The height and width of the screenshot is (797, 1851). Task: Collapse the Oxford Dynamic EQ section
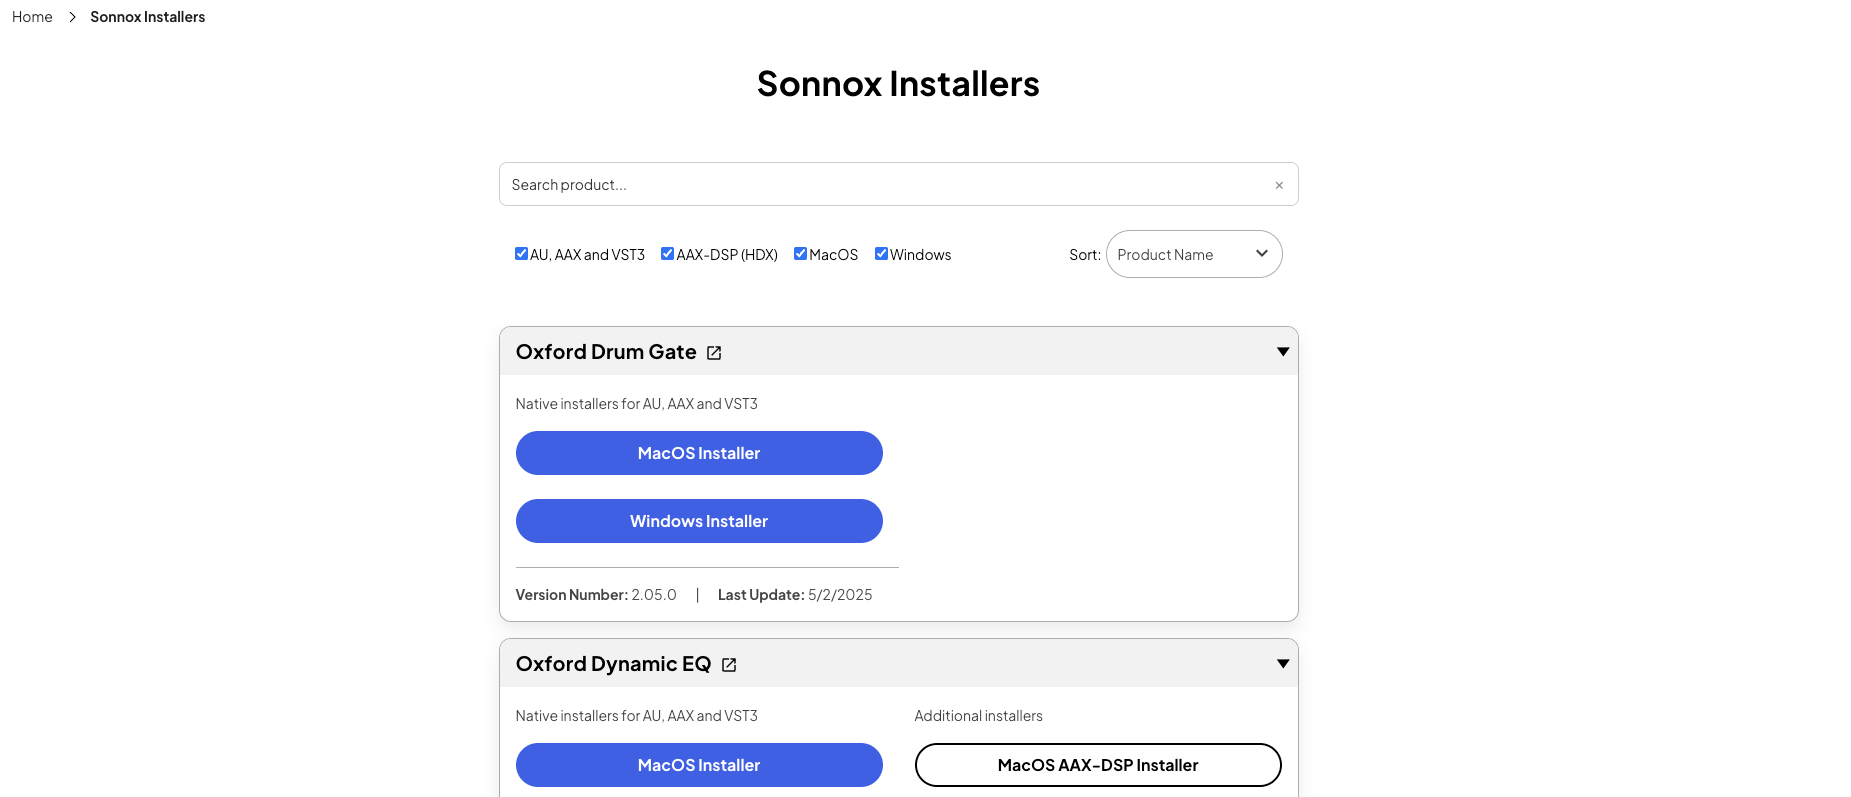pos(1283,664)
